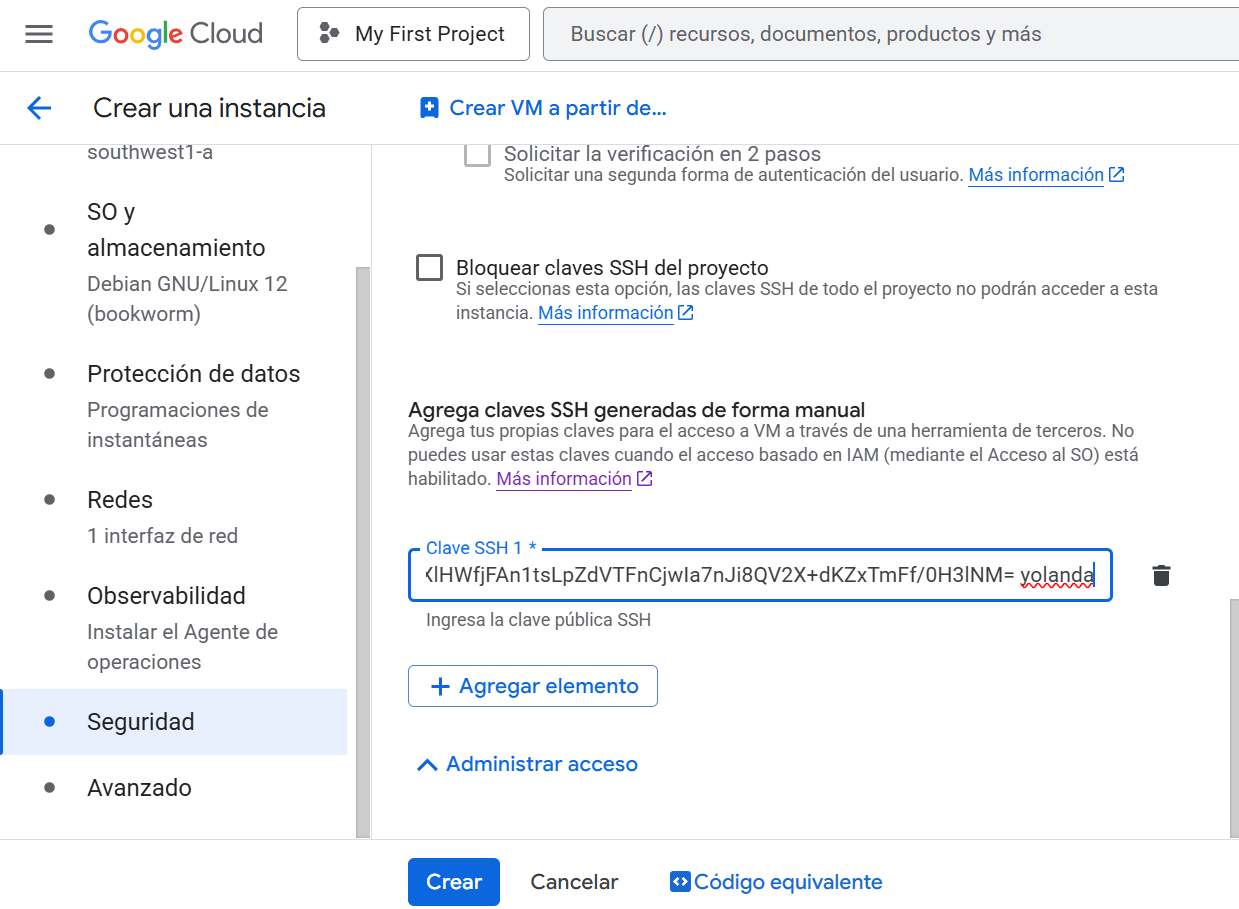
Task: Click the Cancelar button
Action: coord(574,882)
